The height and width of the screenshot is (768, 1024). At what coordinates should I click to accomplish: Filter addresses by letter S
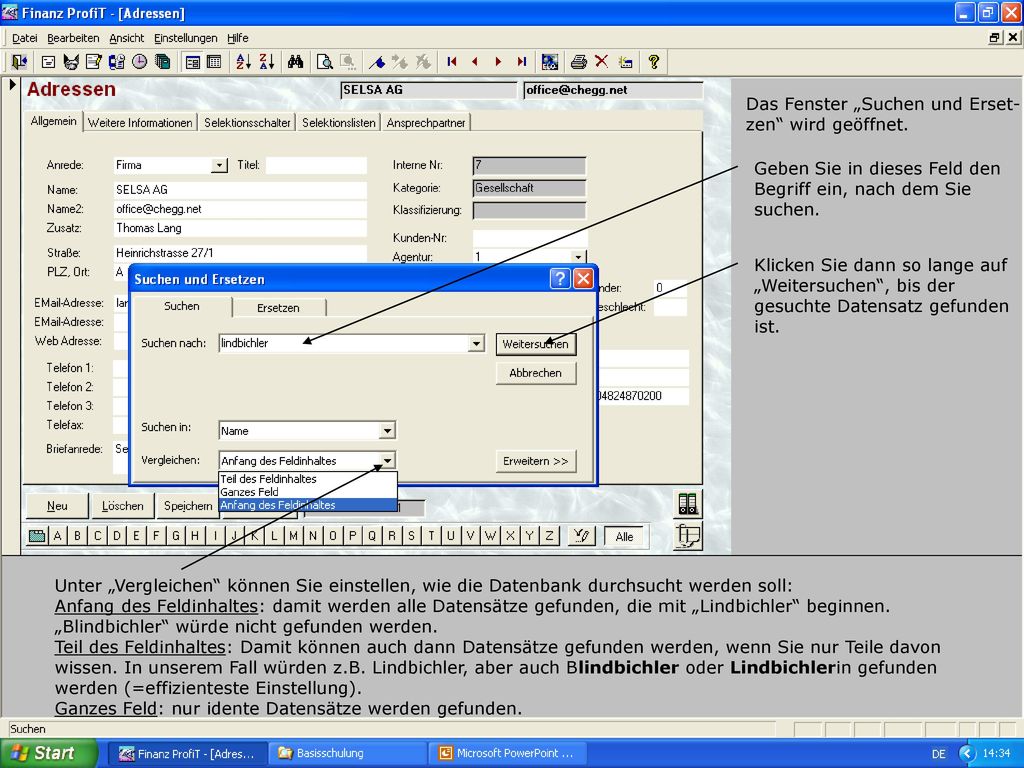pos(411,536)
